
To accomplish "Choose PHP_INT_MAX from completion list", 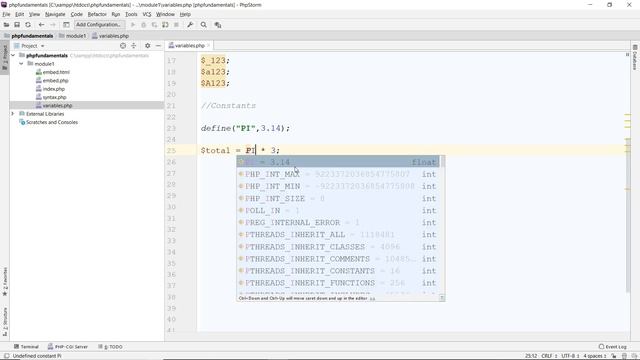I will tap(338, 174).
